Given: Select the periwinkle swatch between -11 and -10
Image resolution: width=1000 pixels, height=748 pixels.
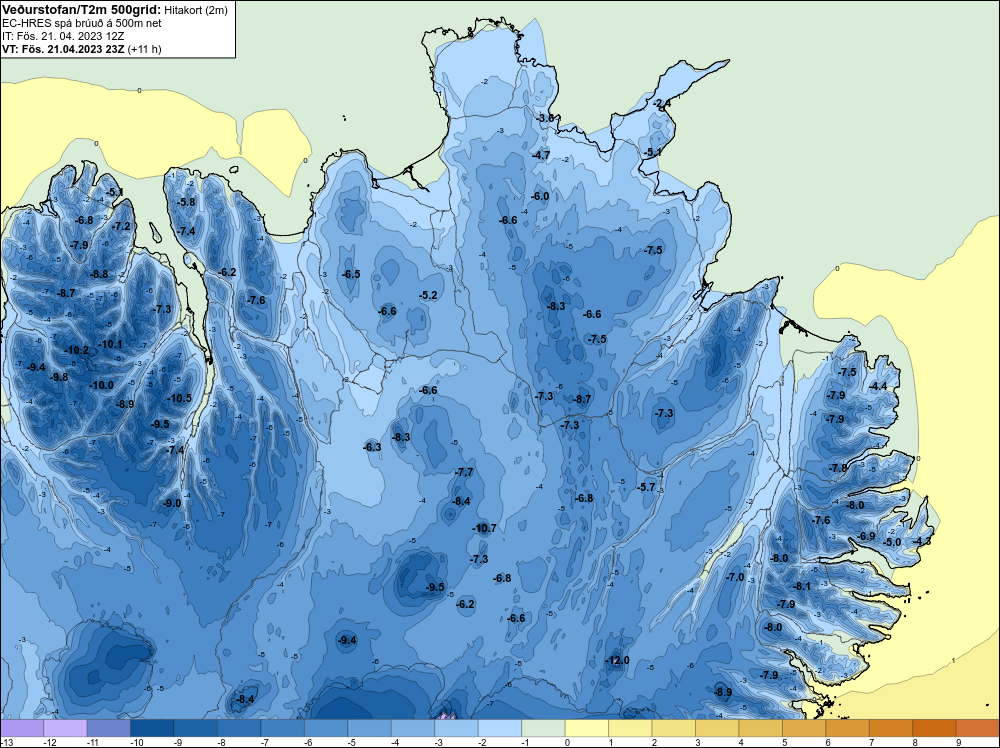Looking at the screenshot, I should coord(109,728).
